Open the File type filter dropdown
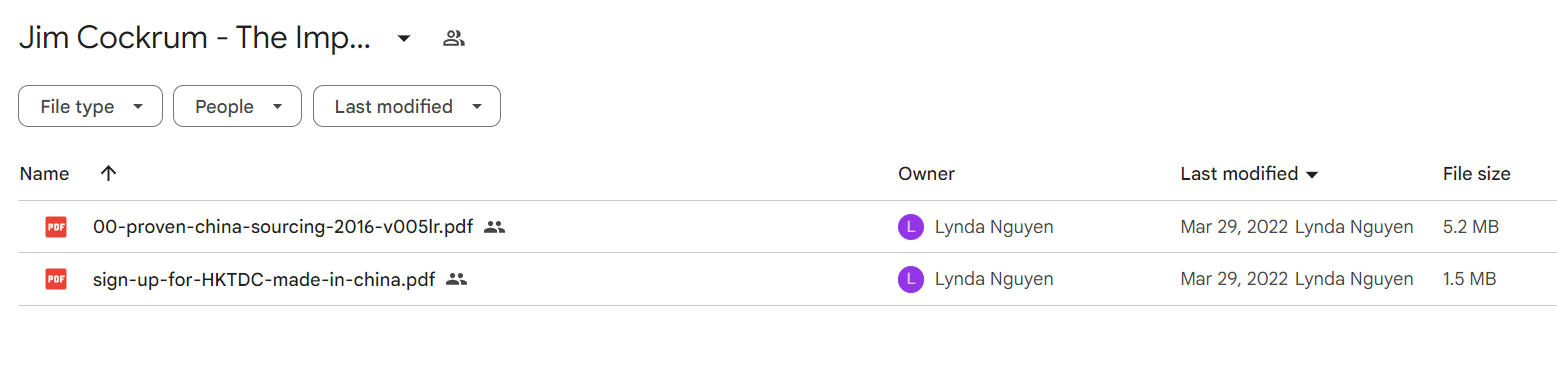Screen dimensions: 1557x373 [x=90, y=106]
